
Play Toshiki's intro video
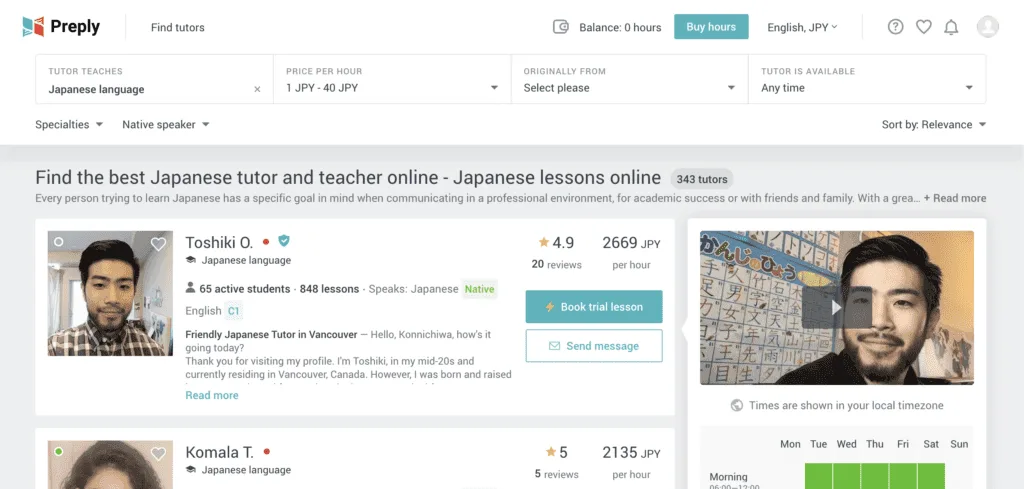[837, 307]
